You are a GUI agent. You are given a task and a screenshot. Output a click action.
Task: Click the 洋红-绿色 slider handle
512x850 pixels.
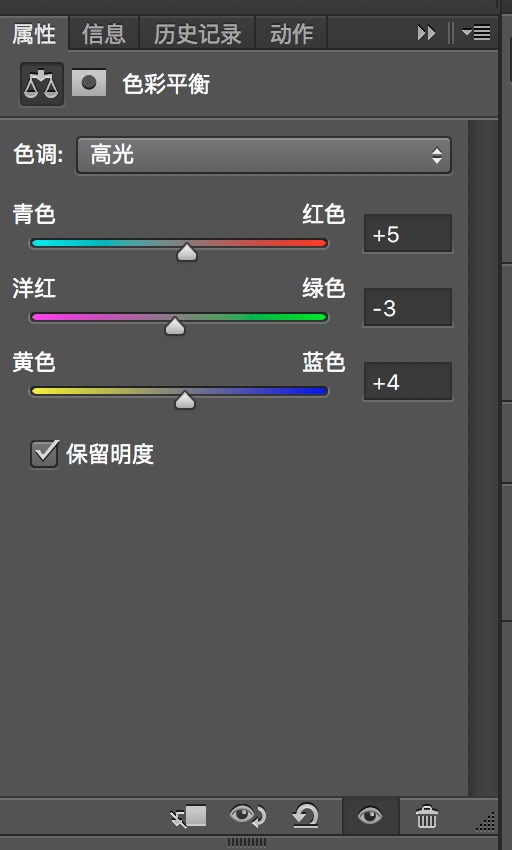(175, 326)
